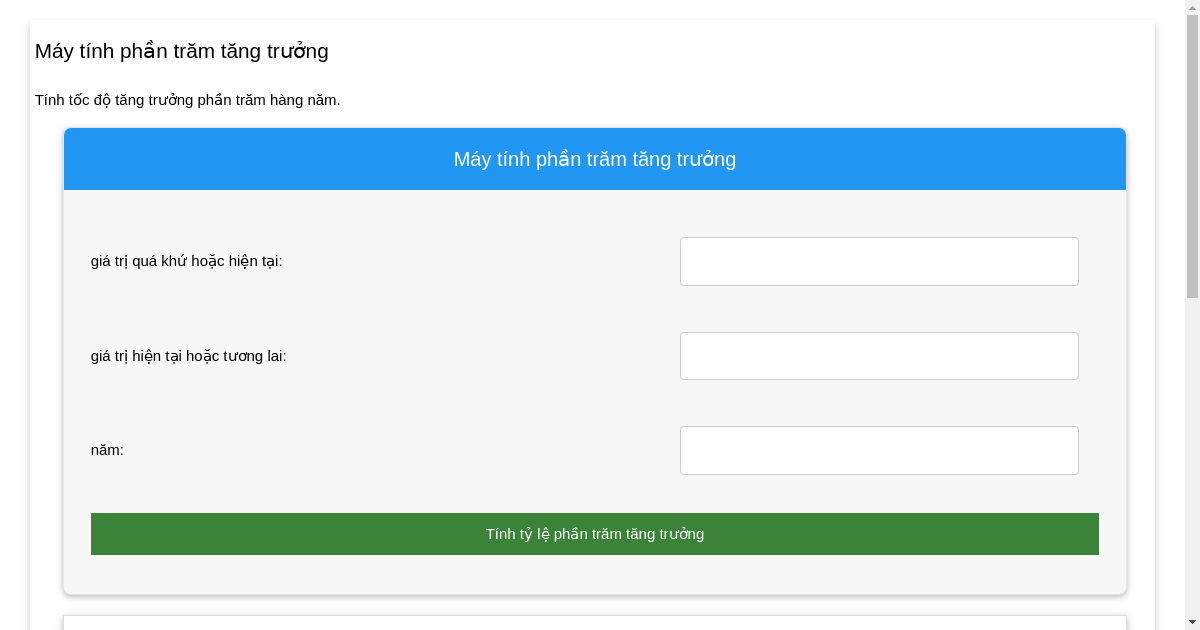Click the scrollbar down arrow
1200x630 pixels.
coord(1192,621)
